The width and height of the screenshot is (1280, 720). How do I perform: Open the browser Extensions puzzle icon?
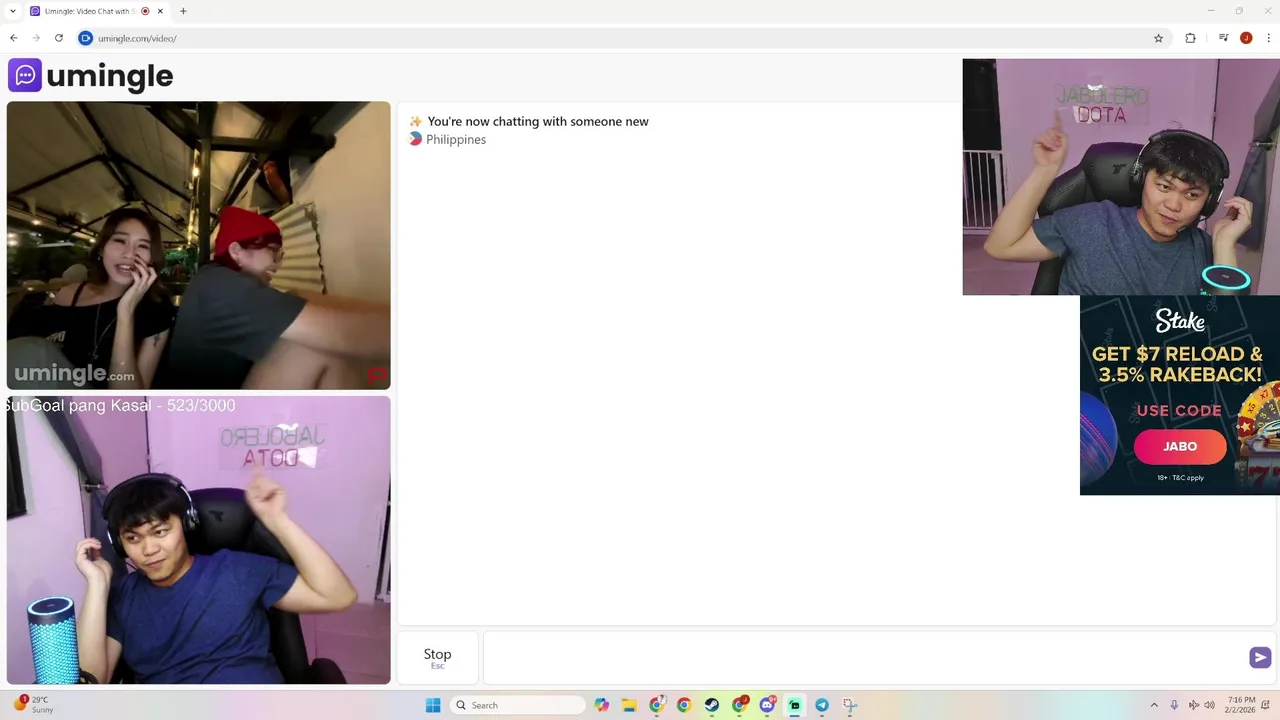[x=1190, y=38]
